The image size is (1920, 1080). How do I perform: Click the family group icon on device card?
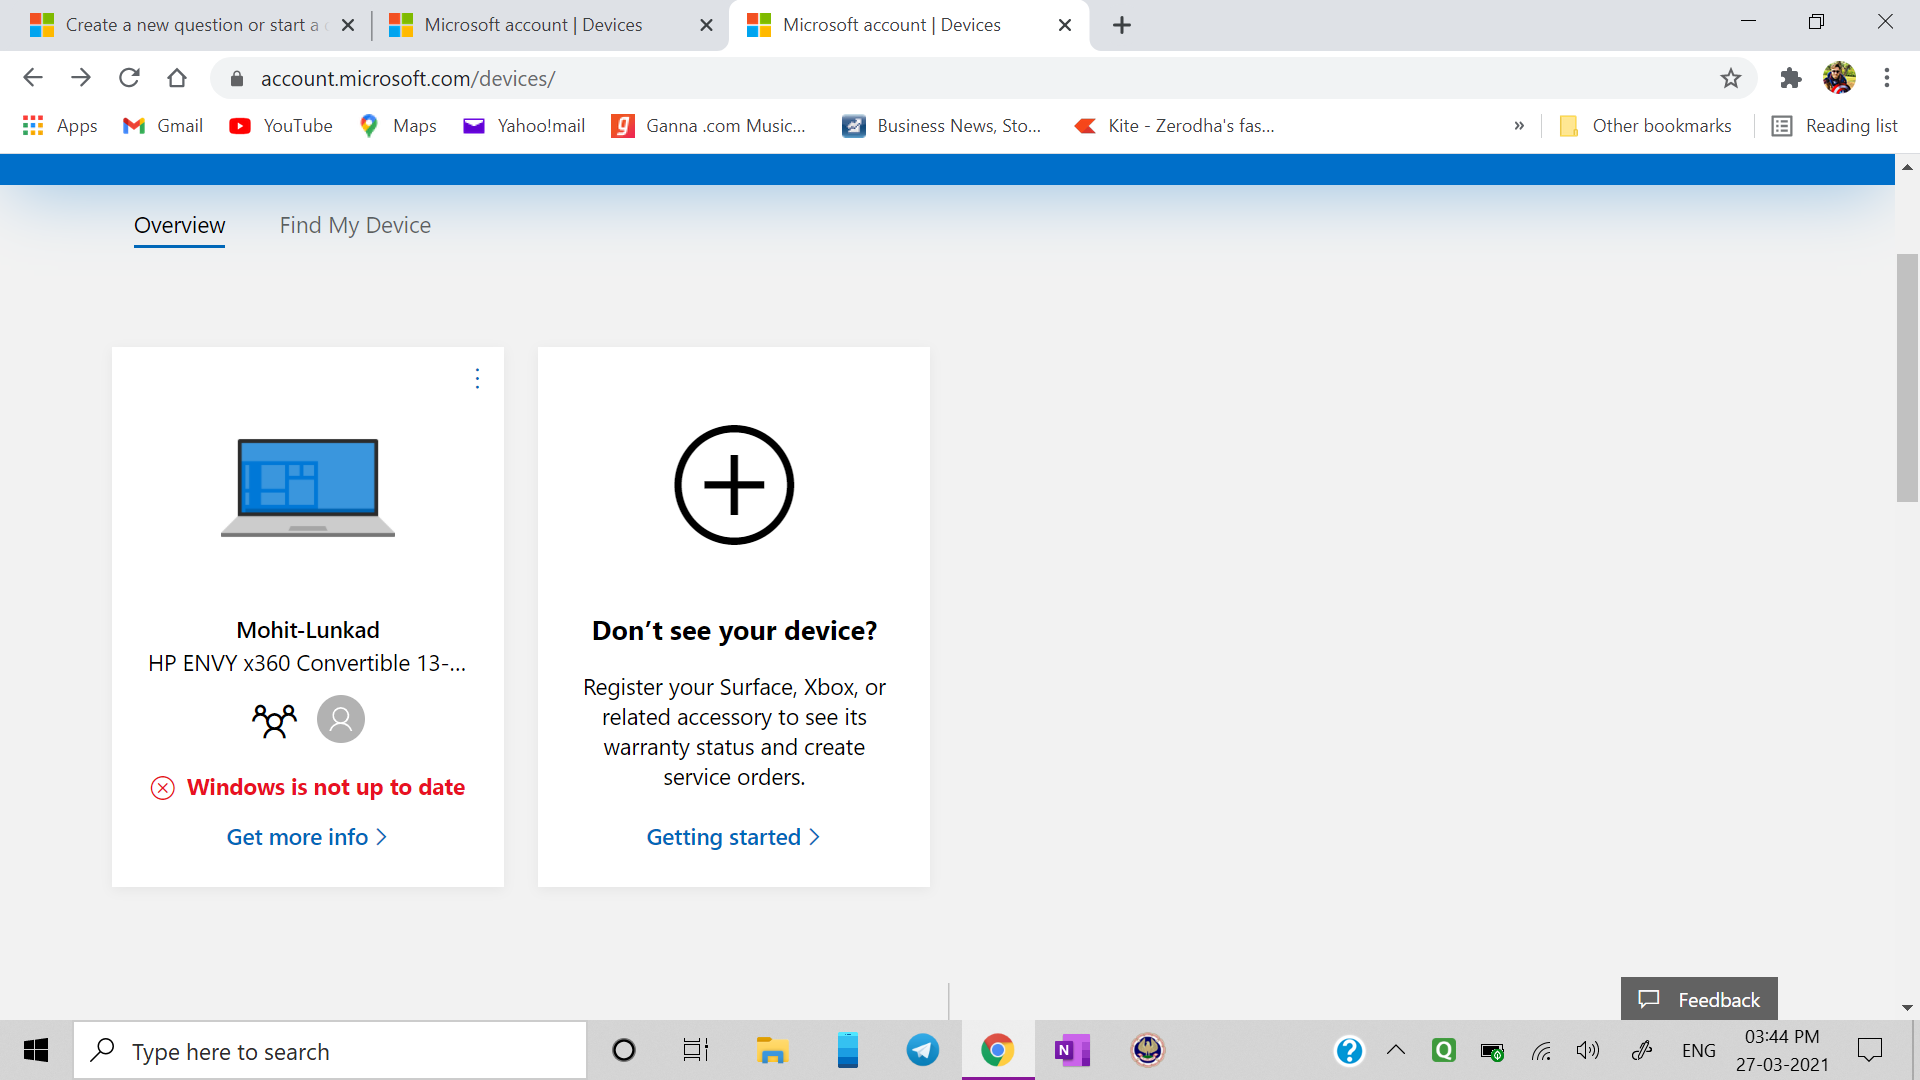point(274,720)
